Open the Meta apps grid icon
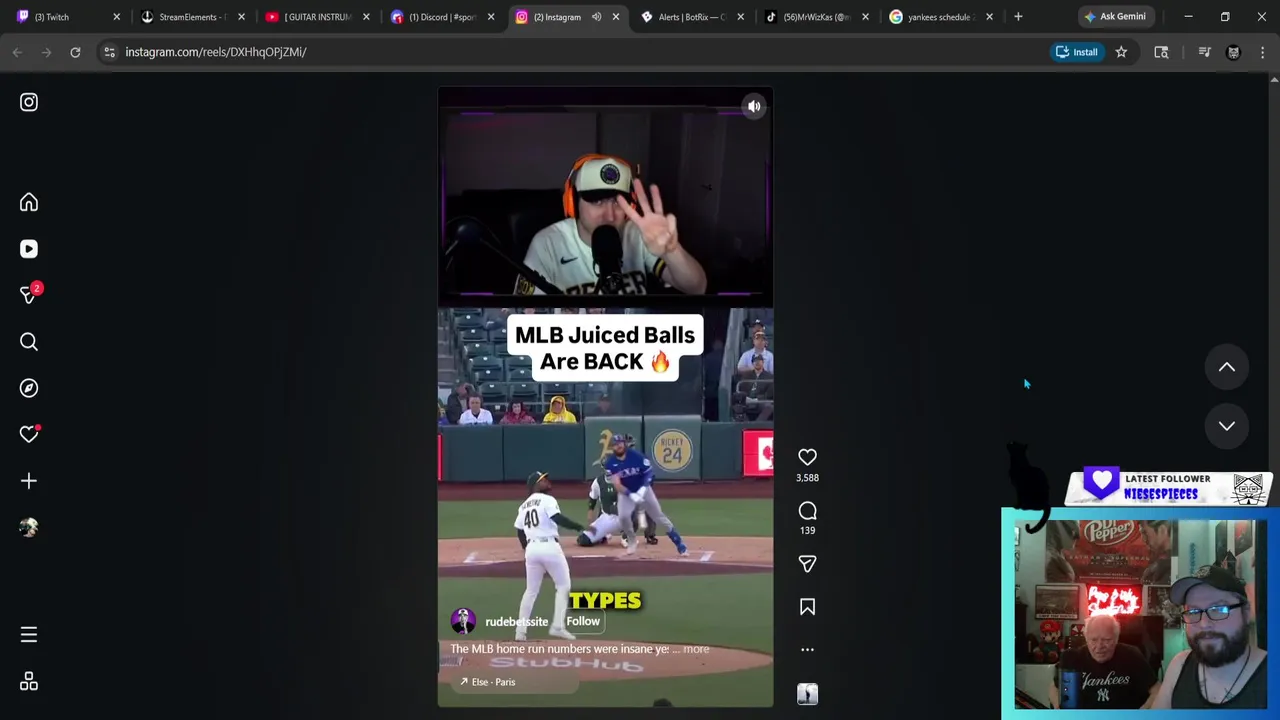 (29, 682)
